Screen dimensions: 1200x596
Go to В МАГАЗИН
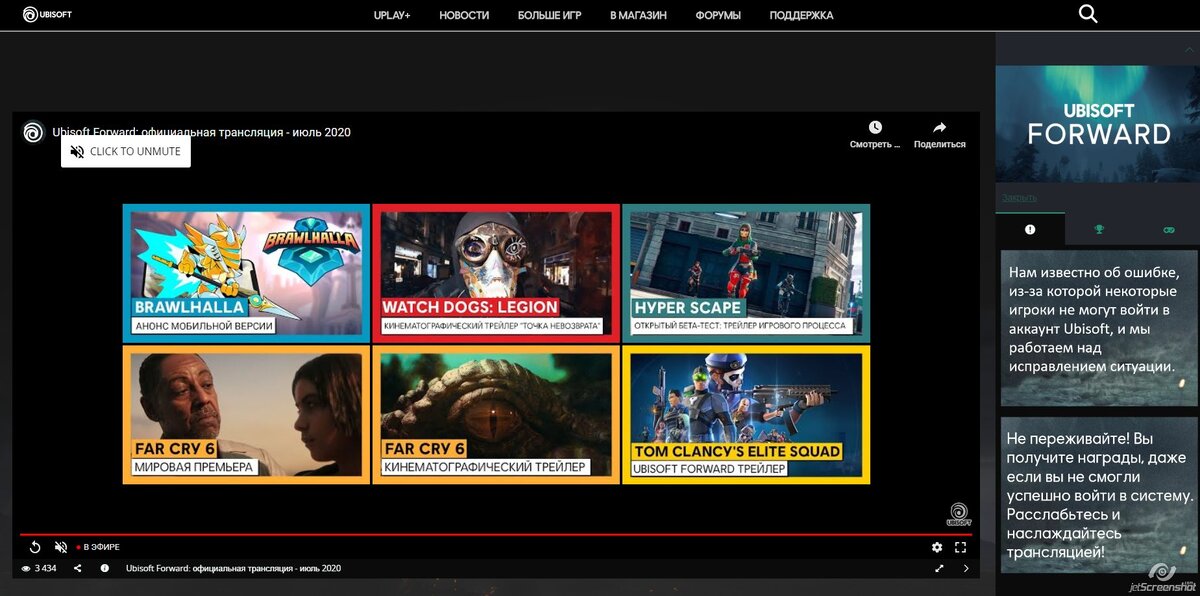638,15
